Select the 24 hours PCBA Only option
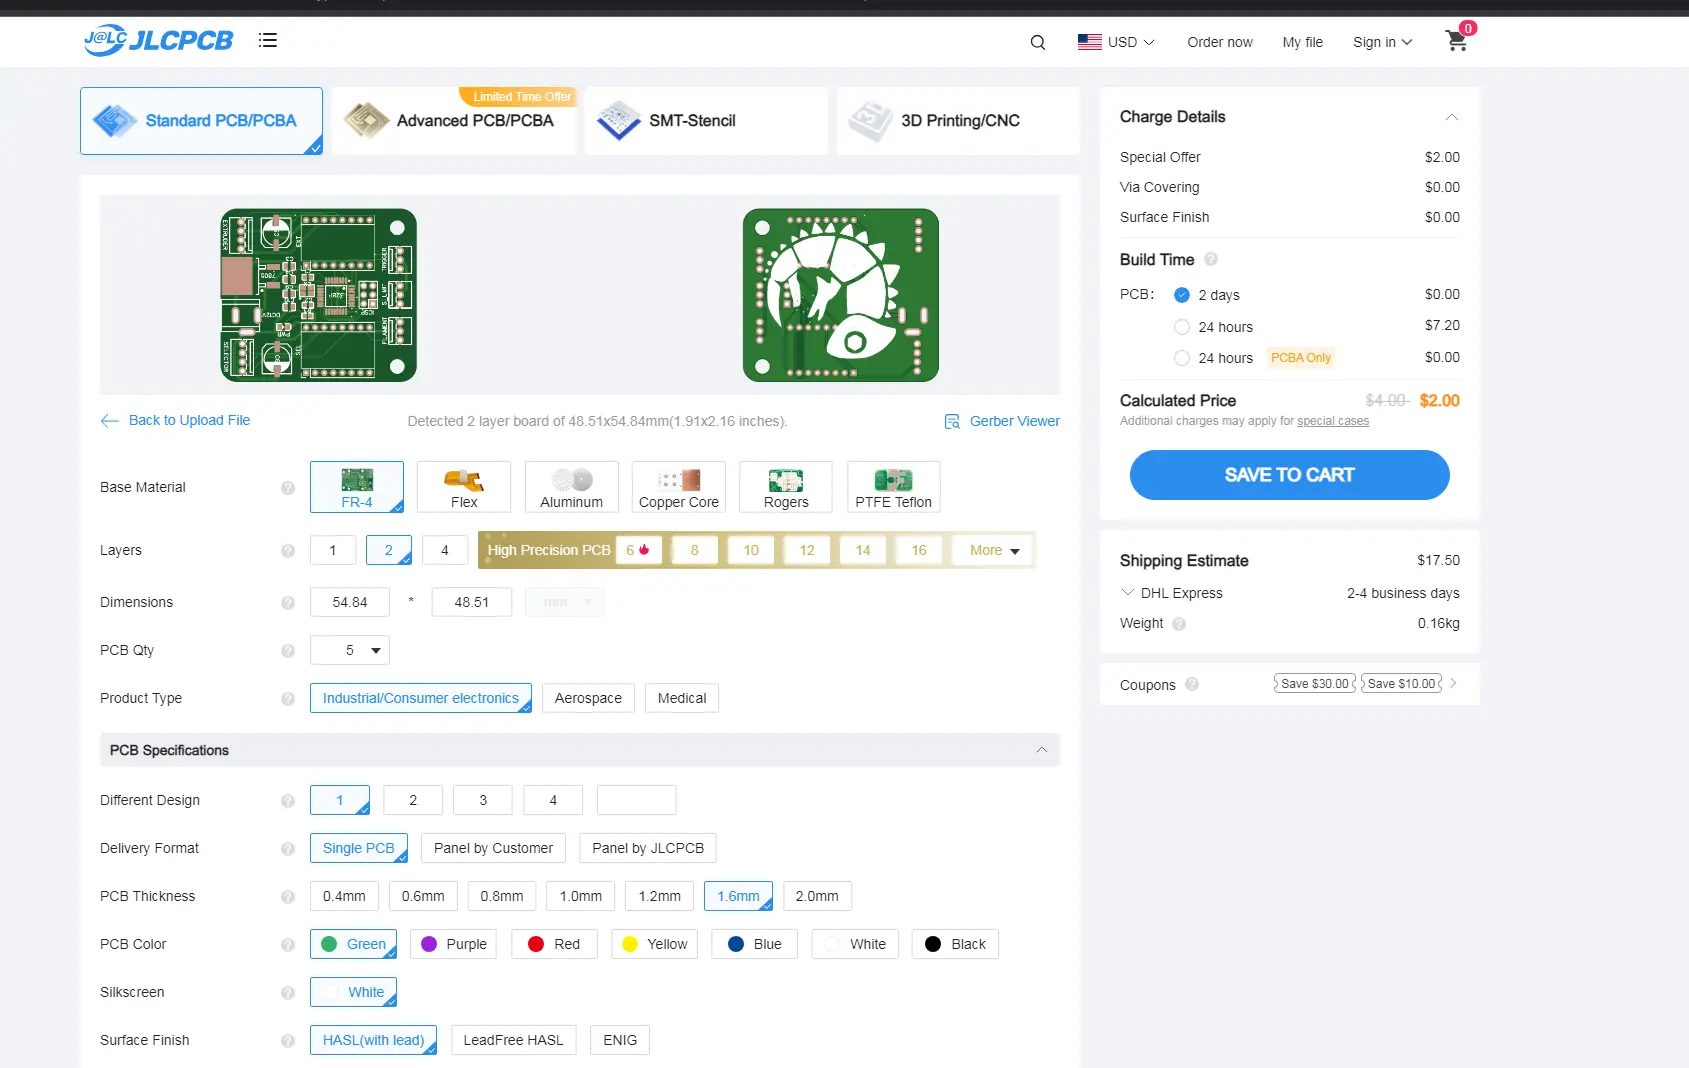Screen dimensions: 1689x1068 tap(1182, 358)
